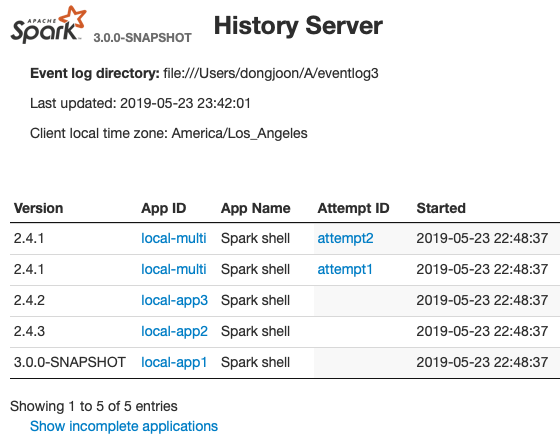Click the History Server title

pyautogui.click(x=298, y=26)
